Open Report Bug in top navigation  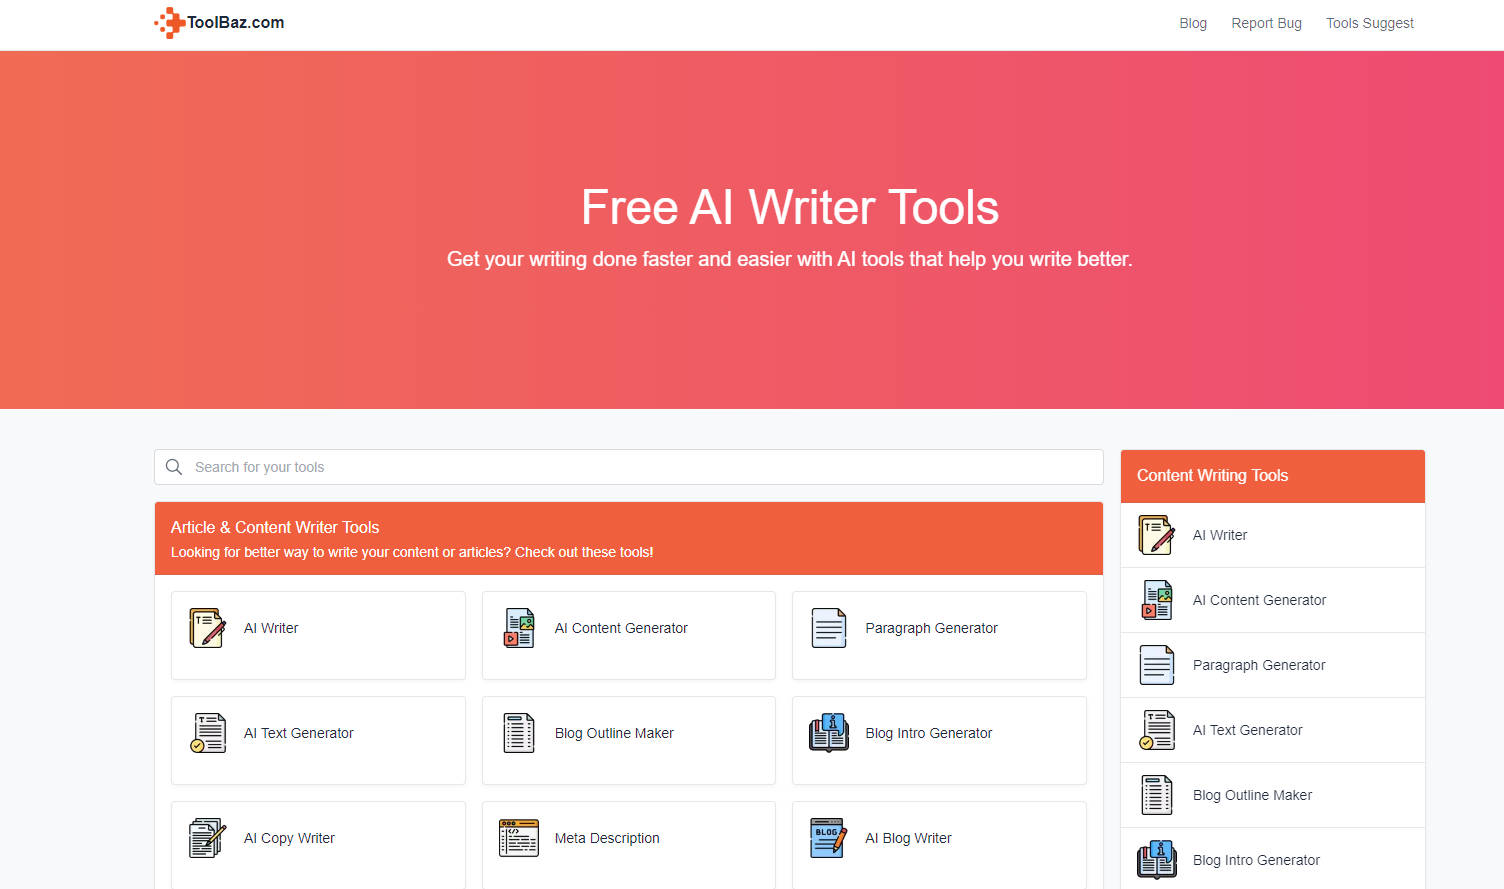click(x=1266, y=23)
